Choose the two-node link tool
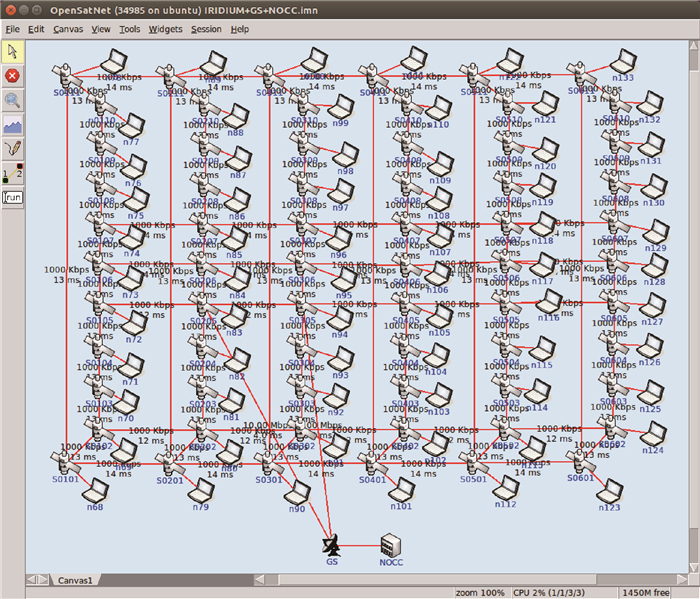The height and width of the screenshot is (599, 700). click(x=13, y=174)
